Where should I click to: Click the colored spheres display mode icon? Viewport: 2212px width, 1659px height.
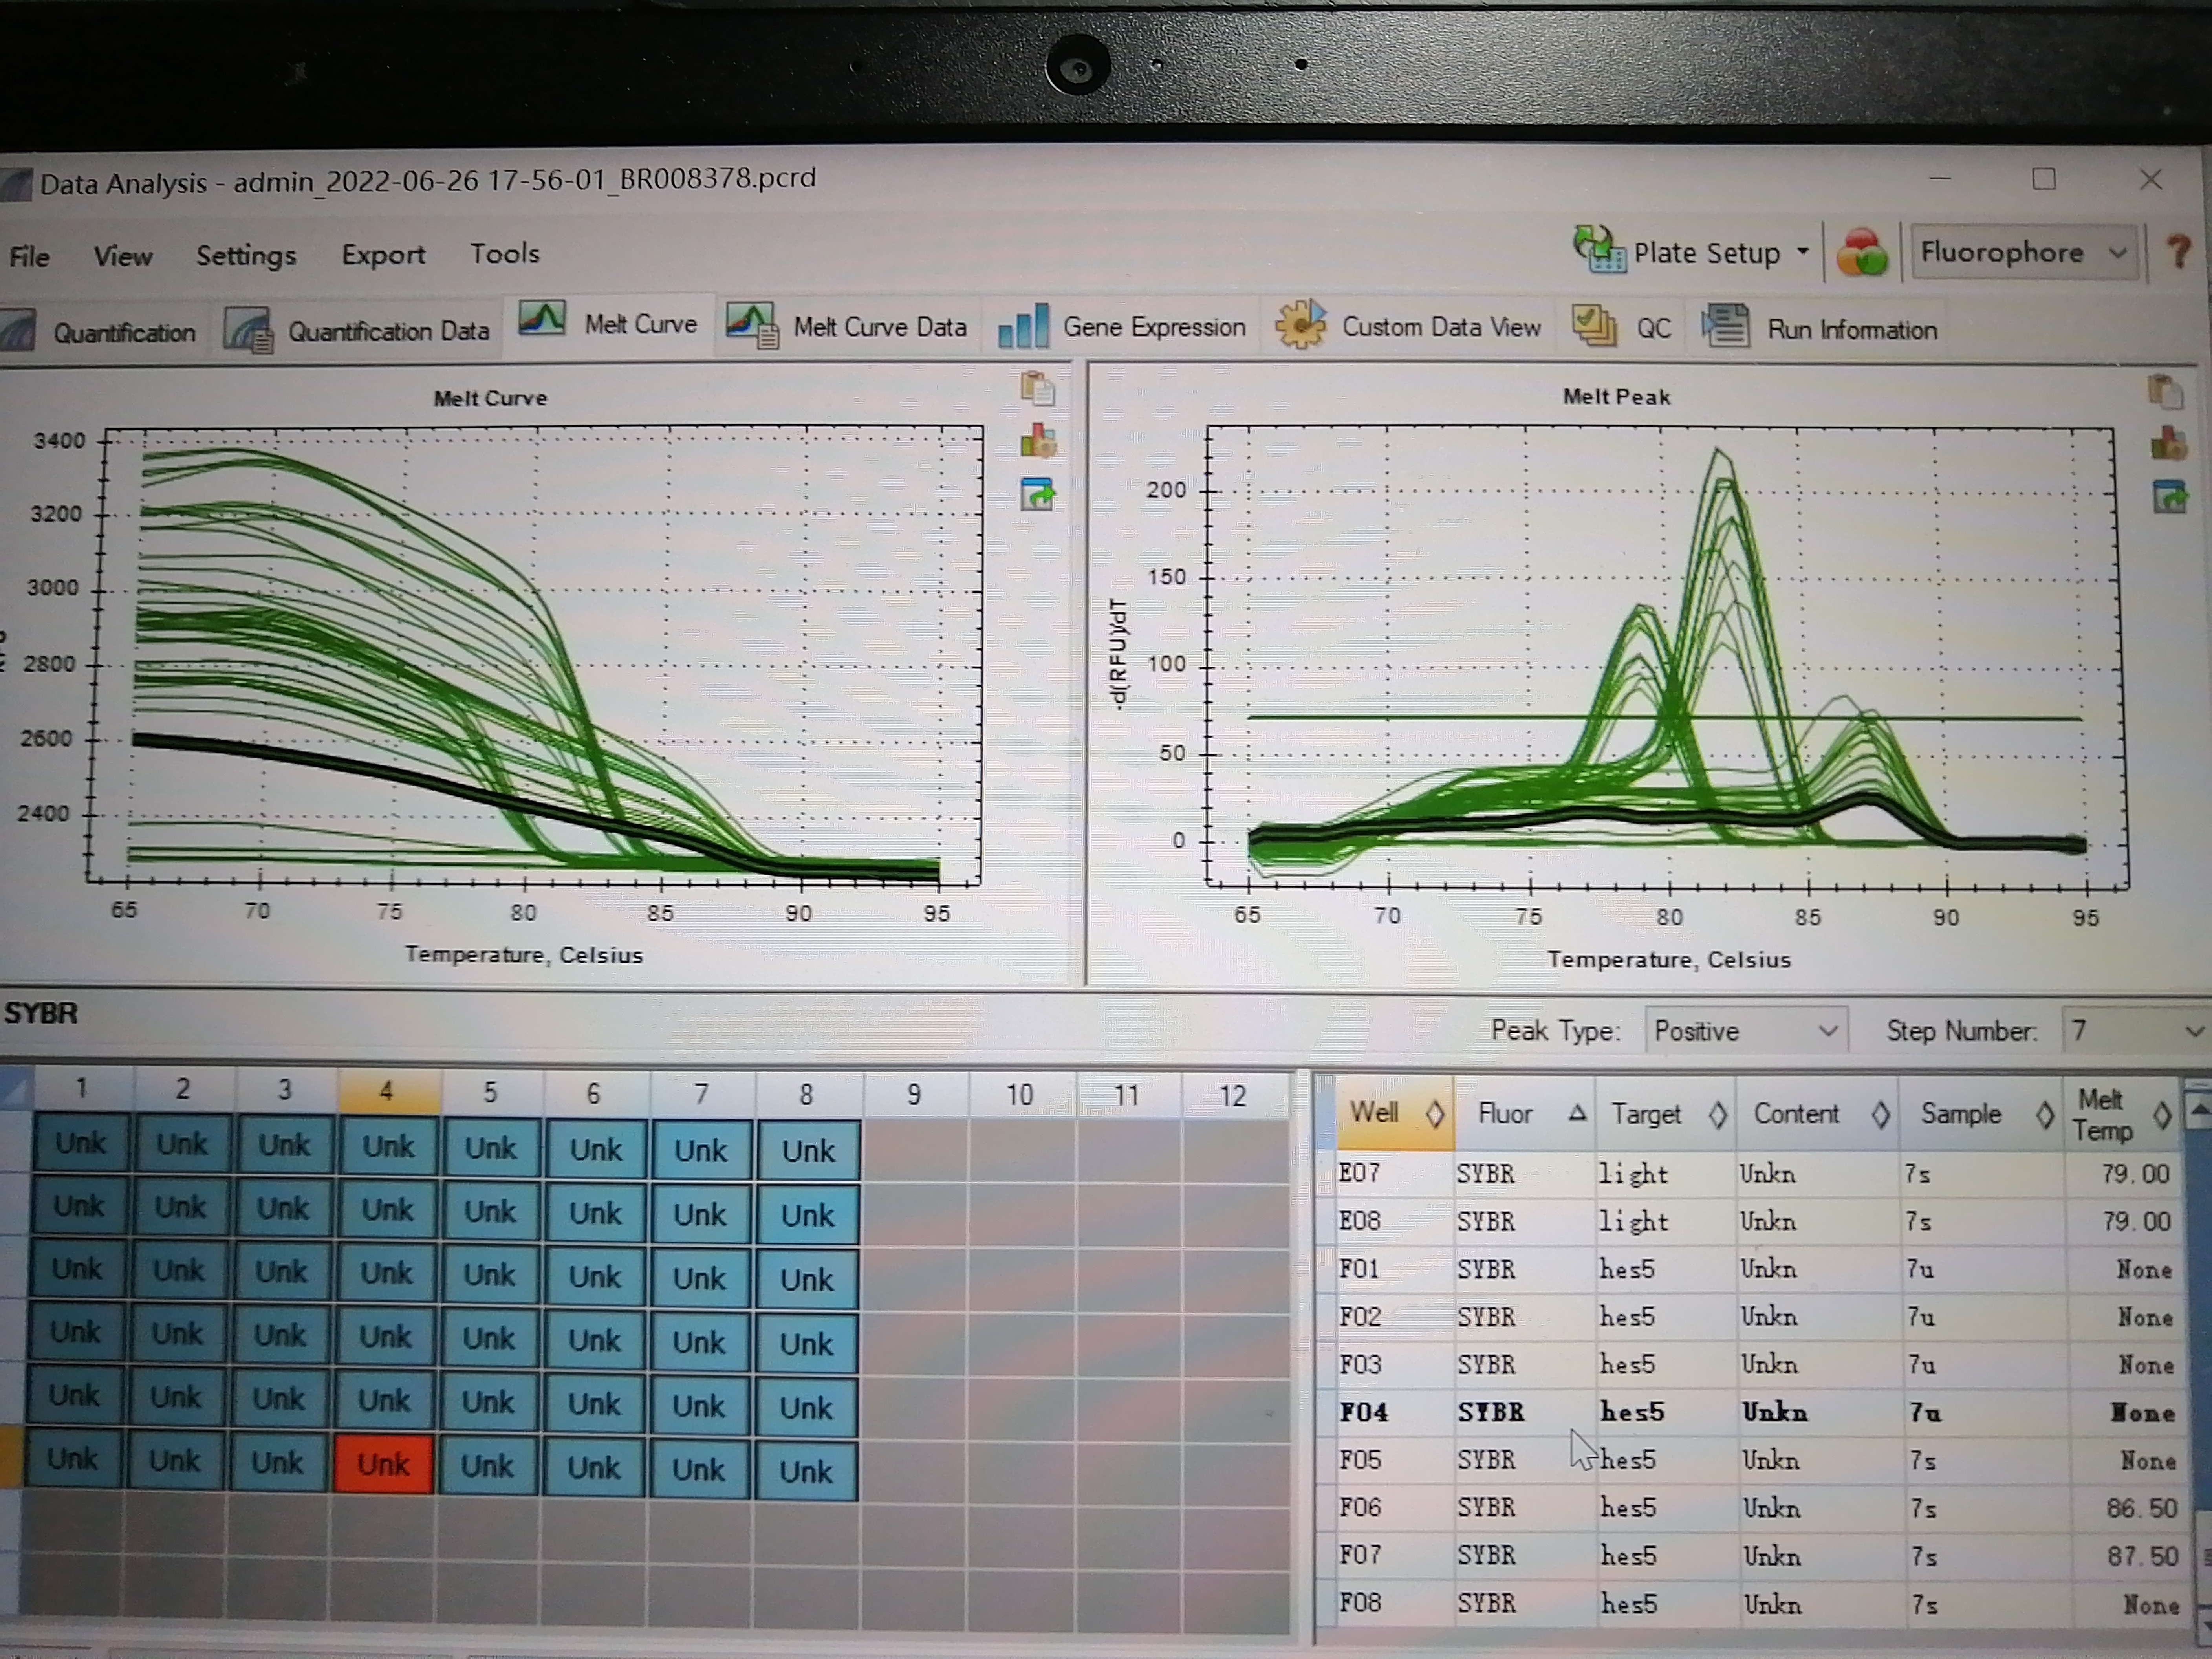(1862, 252)
